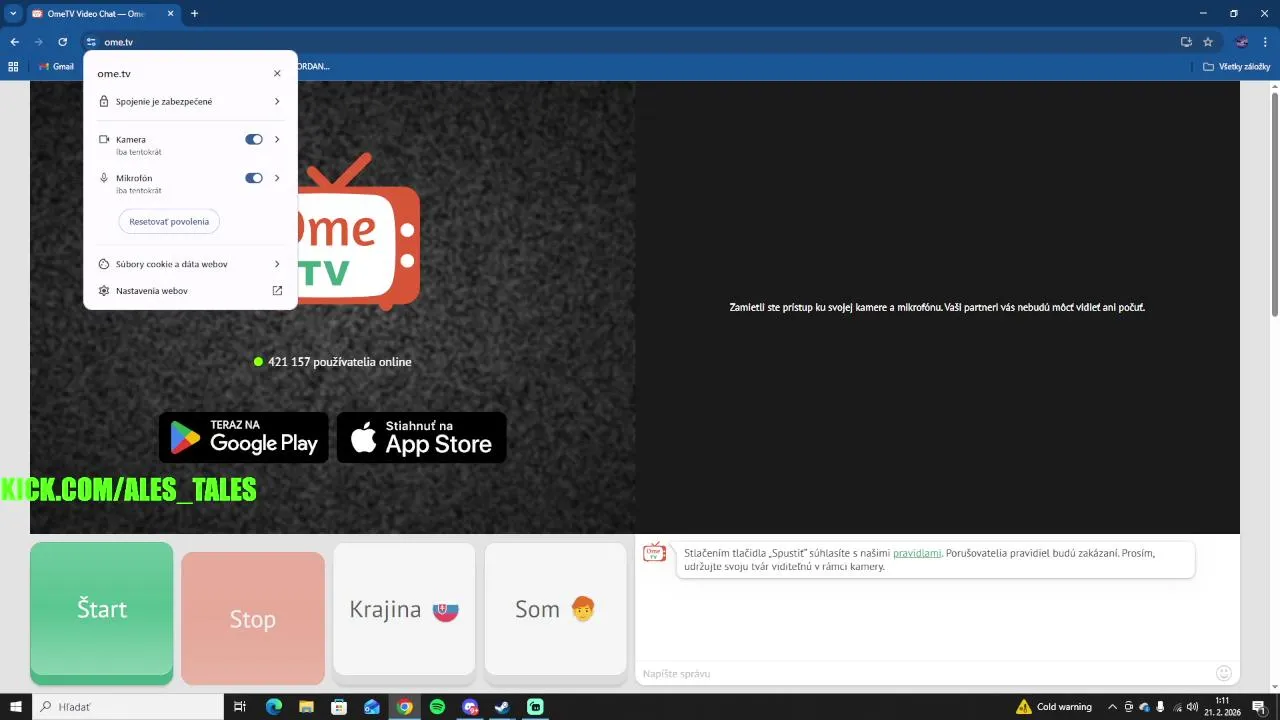Click the install app icon in address bar

click(x=1186, y=42)
